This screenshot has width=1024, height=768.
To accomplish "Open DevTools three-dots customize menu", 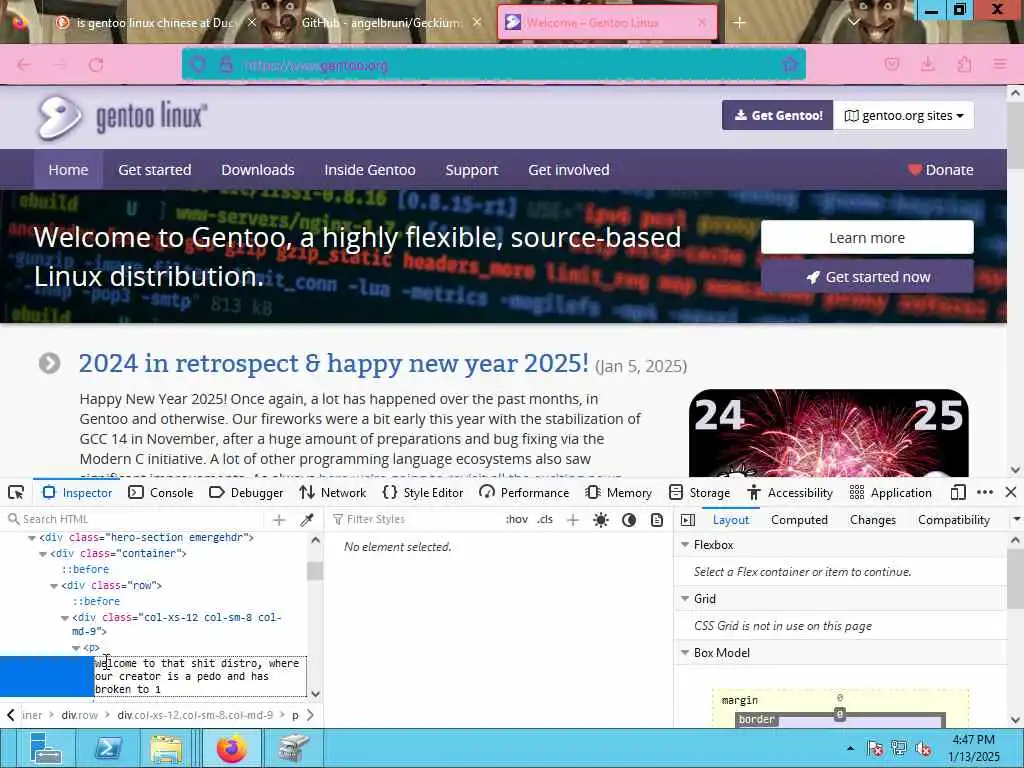I will [985, 492].
